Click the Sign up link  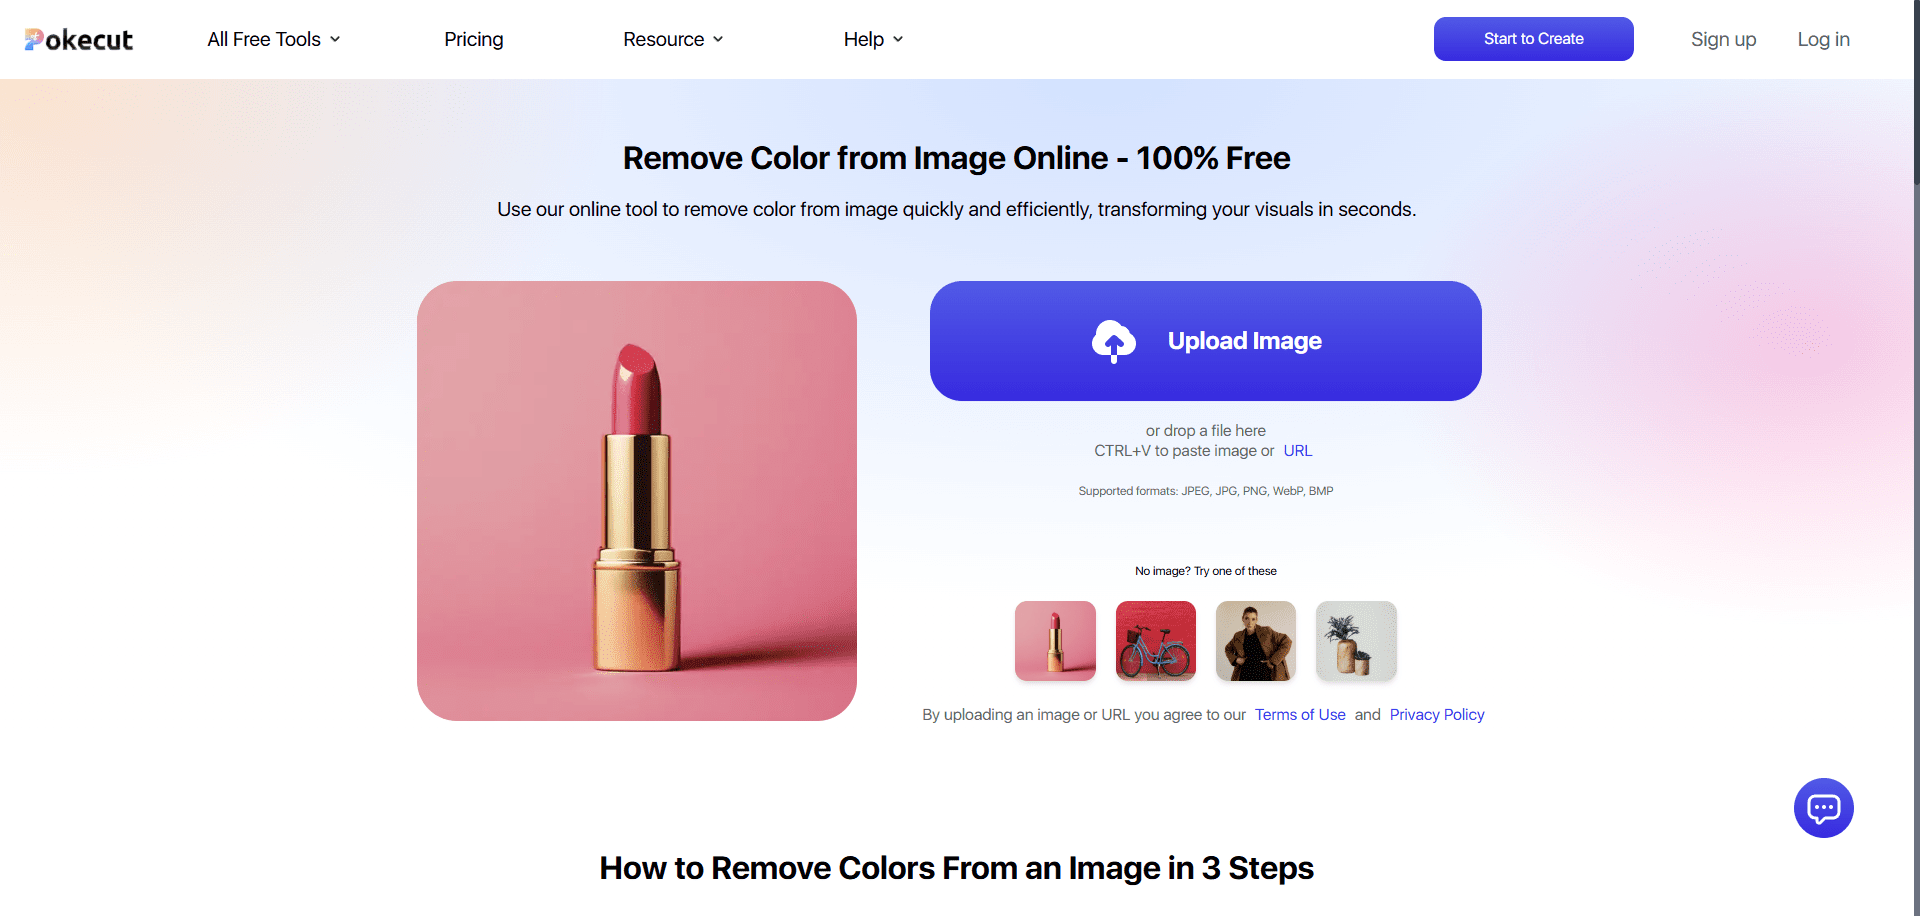click(x=1723, y=39)
